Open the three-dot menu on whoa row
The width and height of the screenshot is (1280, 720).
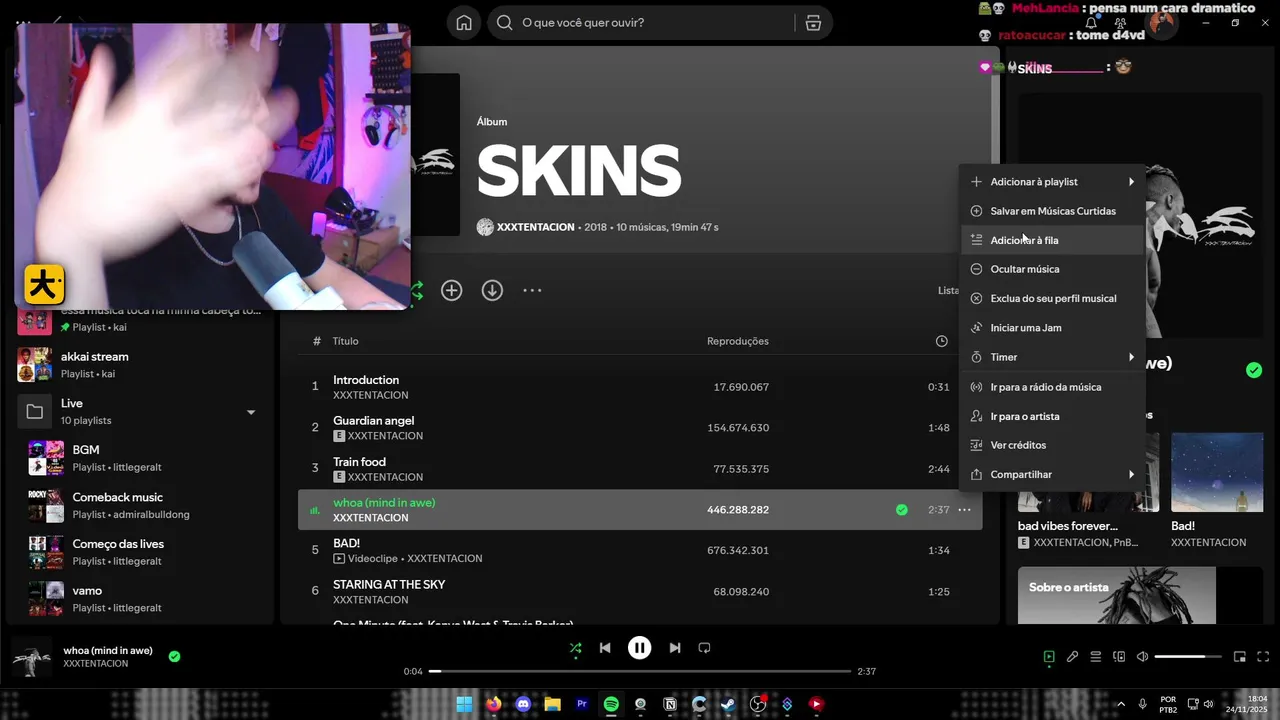pos(964,510)
